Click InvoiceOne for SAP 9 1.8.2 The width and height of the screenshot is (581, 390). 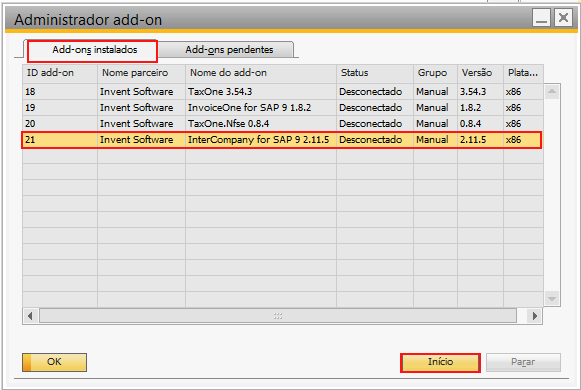click(249, 108)
